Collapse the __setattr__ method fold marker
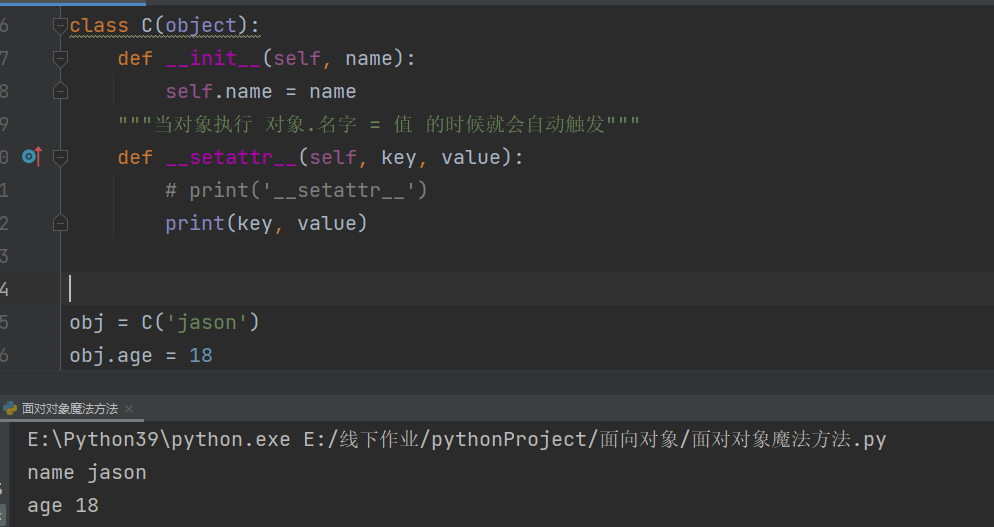 (x=60, y=157)
